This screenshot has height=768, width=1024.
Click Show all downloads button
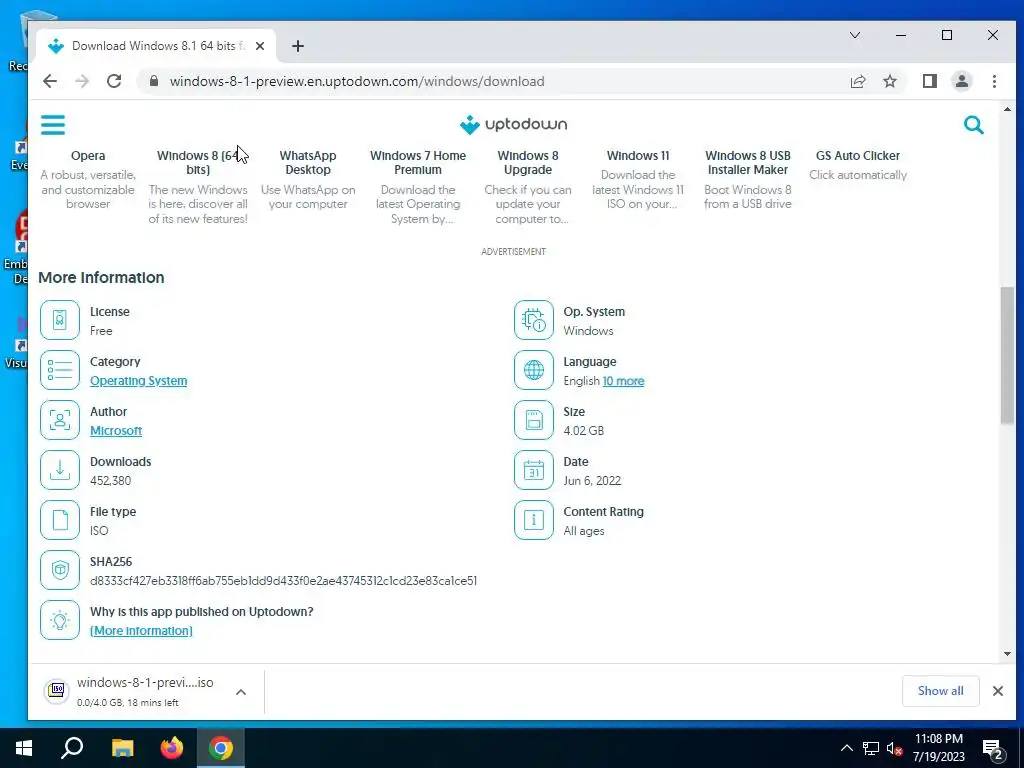click(940, 691)
